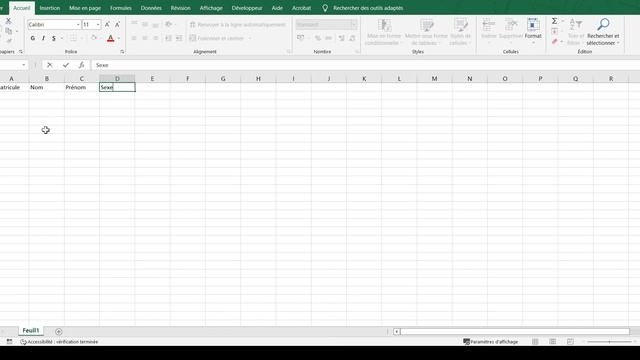
Task: Click the formula bar showing Sexe
Action: (x=365, y=65)
